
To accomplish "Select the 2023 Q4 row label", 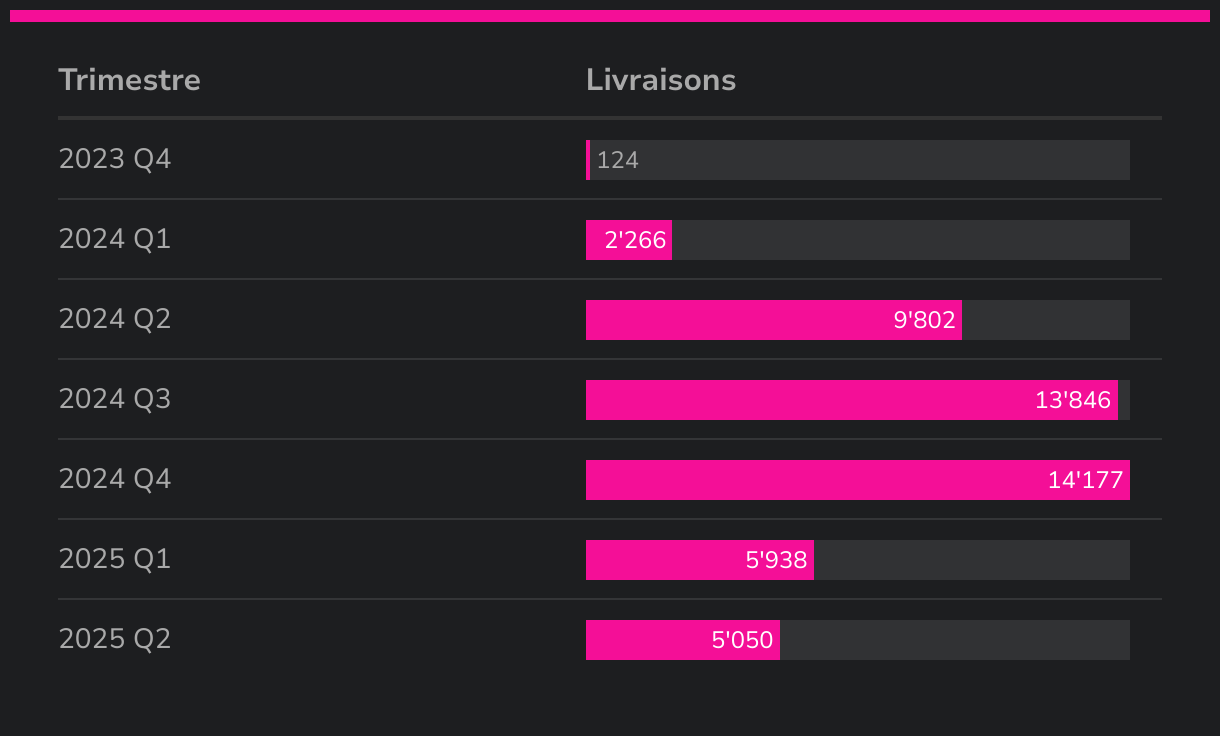I will click(115, 159).
